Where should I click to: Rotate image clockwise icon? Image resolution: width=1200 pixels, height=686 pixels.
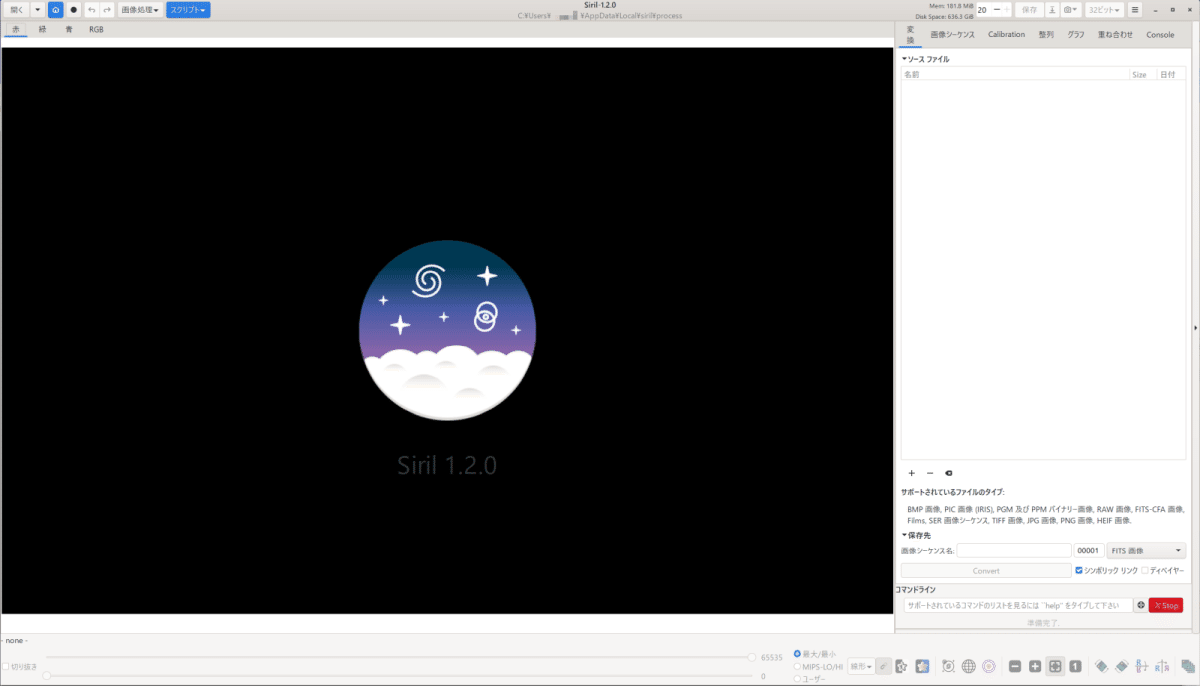pyautogui.click(x=1122, y=666)
